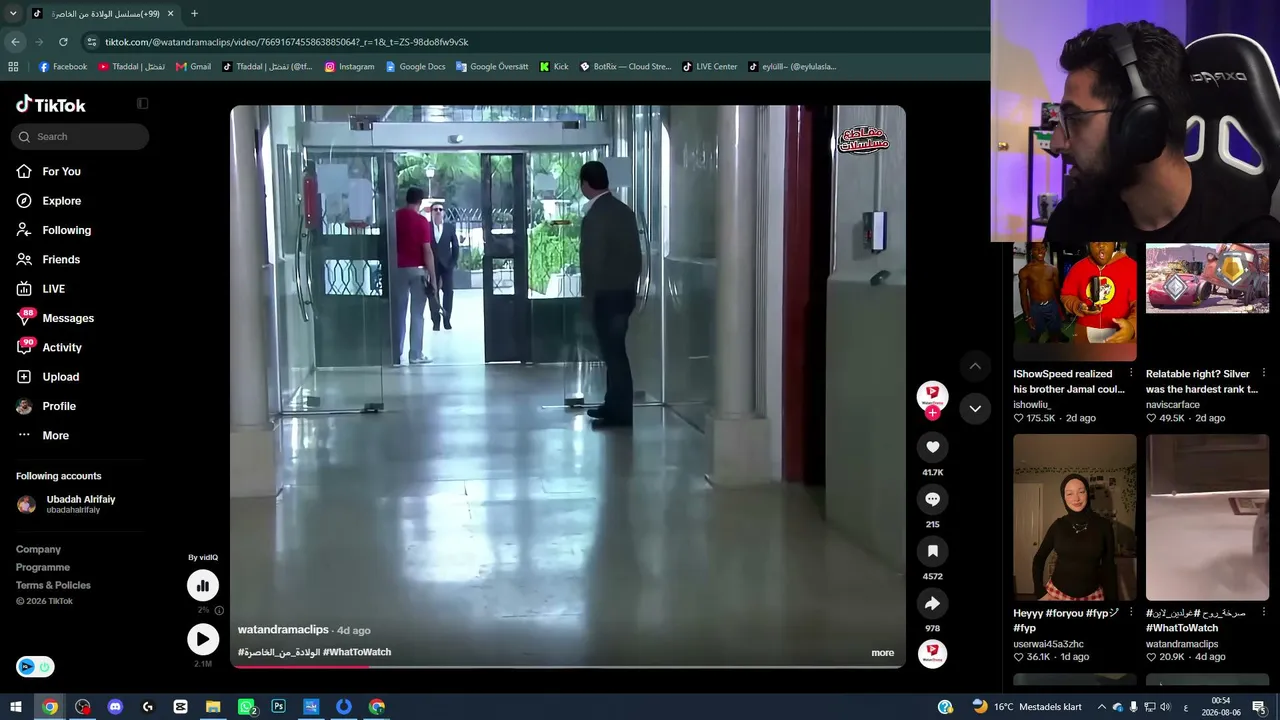Open the ishowliu_ profile link
The height and width of the screenshot is (720, 1280).
click(1031, 405)
